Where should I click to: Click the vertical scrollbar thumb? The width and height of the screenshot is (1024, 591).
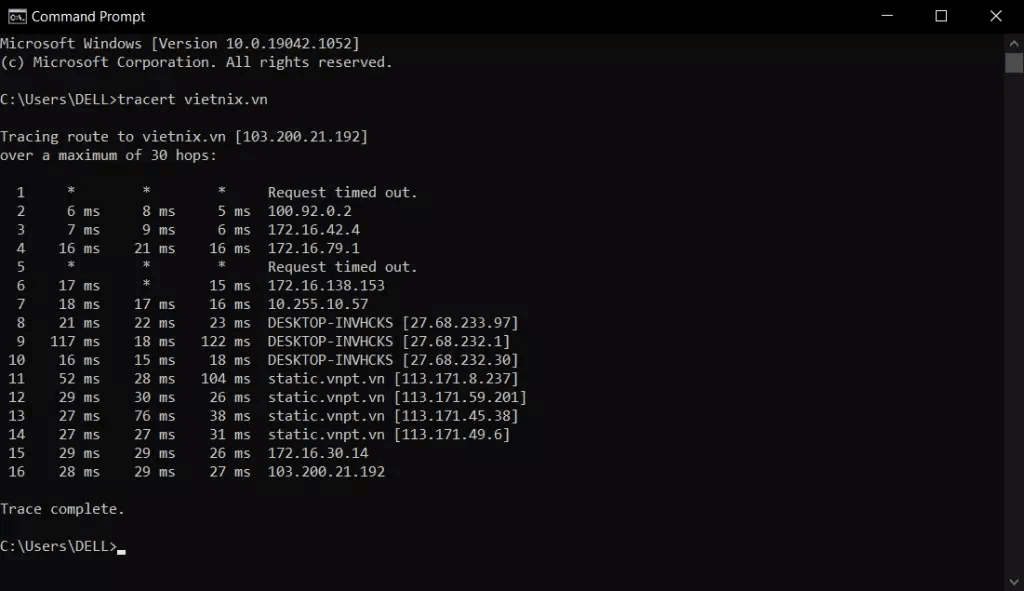(x=1014, y=63)
